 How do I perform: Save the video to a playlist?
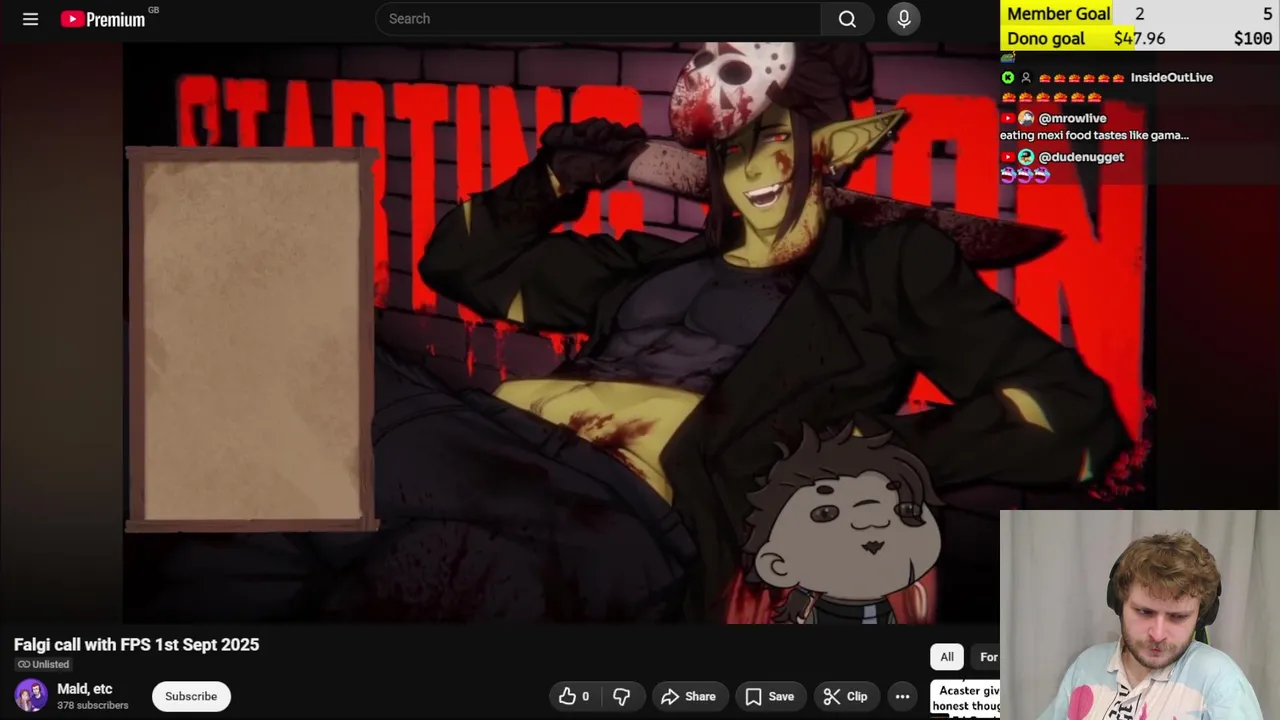point(769,696)
